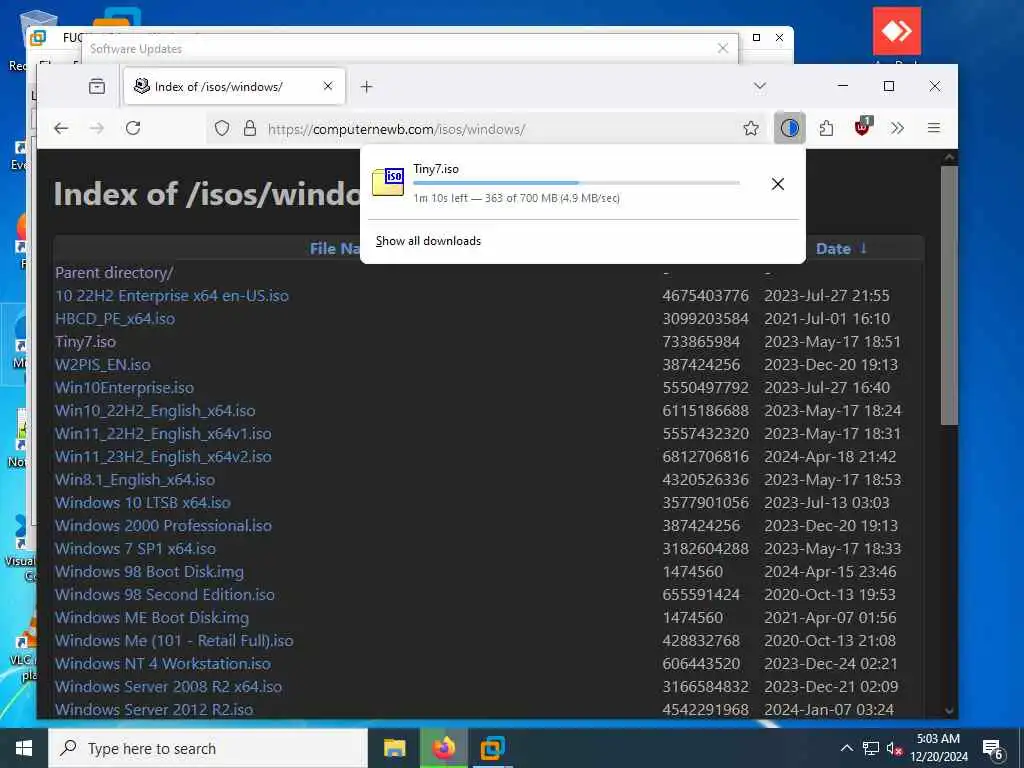Bookmark this page with the star
Viewport: 1024px width, 768px height.
(751, 129)
